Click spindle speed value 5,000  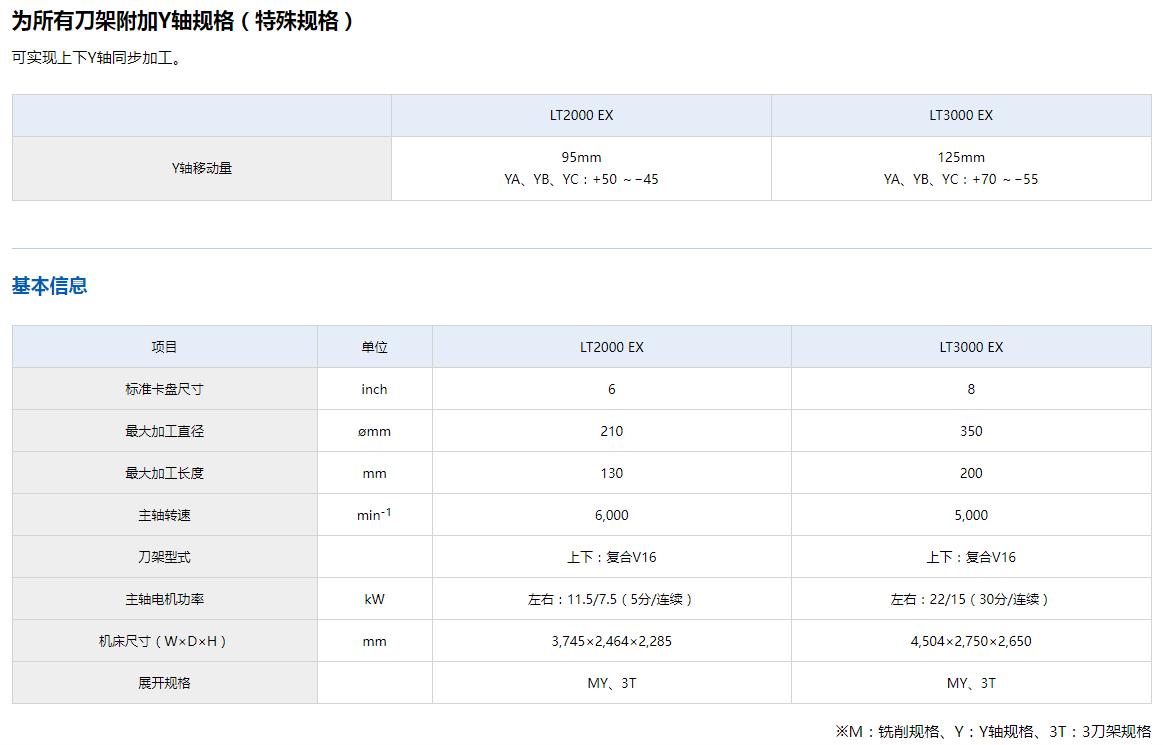pyautogui.click(x=971, y=515)
